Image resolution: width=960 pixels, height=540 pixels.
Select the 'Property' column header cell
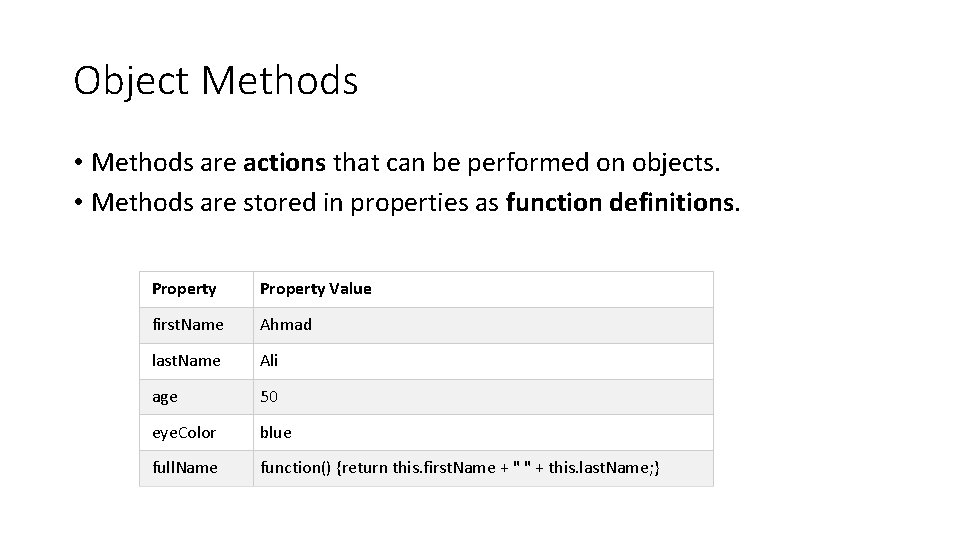[197, 290]
